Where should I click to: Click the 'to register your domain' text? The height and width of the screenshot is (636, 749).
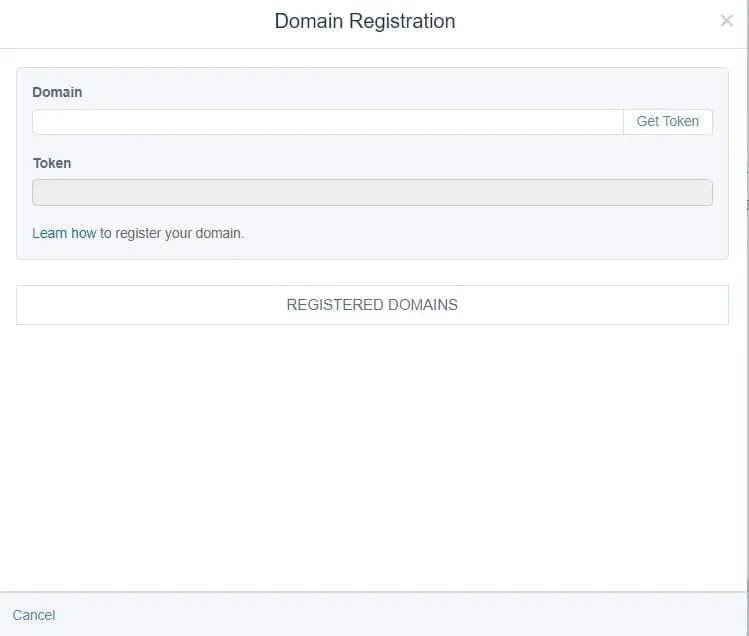click(171, 233)
